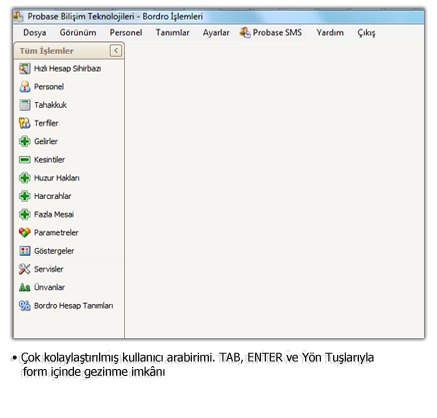Open the Hızlı Hesap Sihirbazı wizard icon
The width and height of the screenshot is (437, 418).
click(x=25, y=69)
